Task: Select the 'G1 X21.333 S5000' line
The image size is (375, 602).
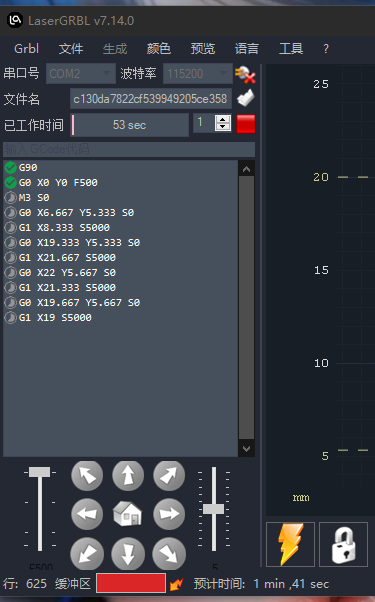Action: click(x=121, y=287)
